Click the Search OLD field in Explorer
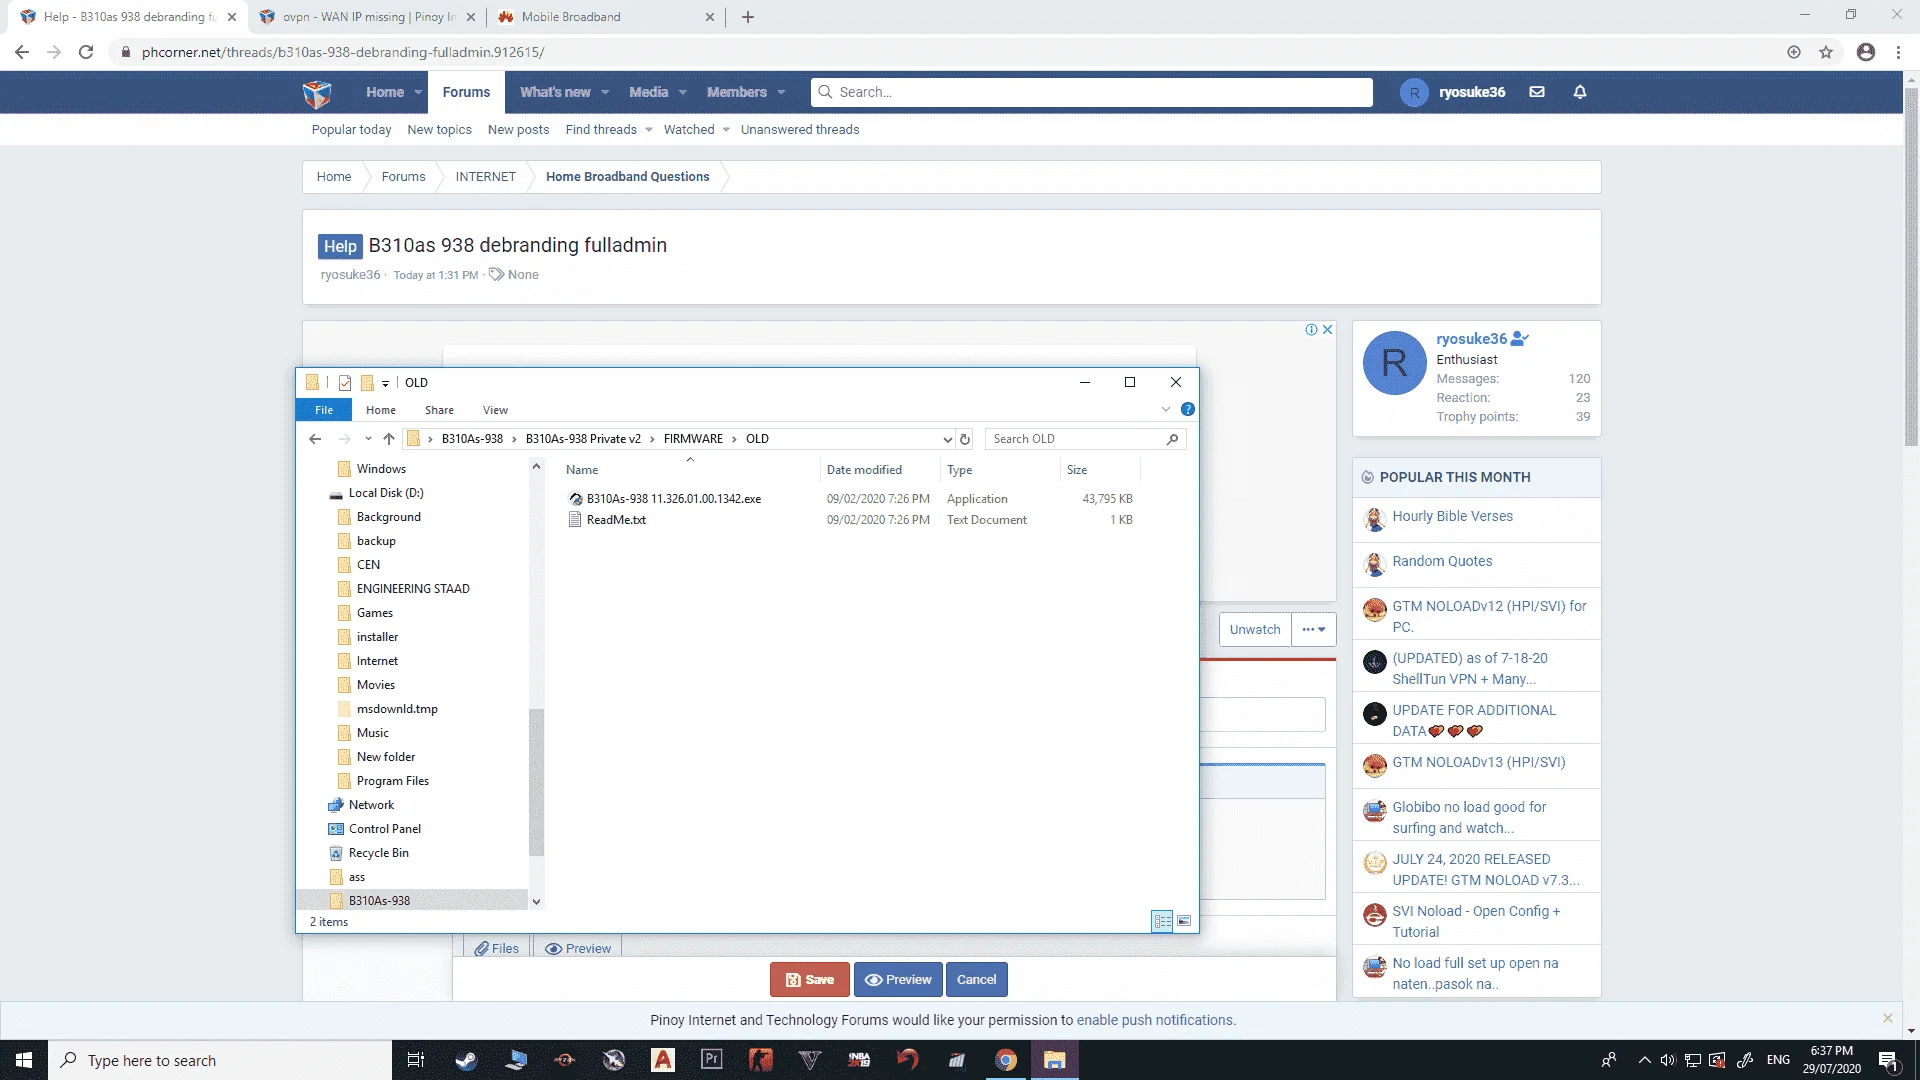The image size is (1920, 1080). (1085, 439)
